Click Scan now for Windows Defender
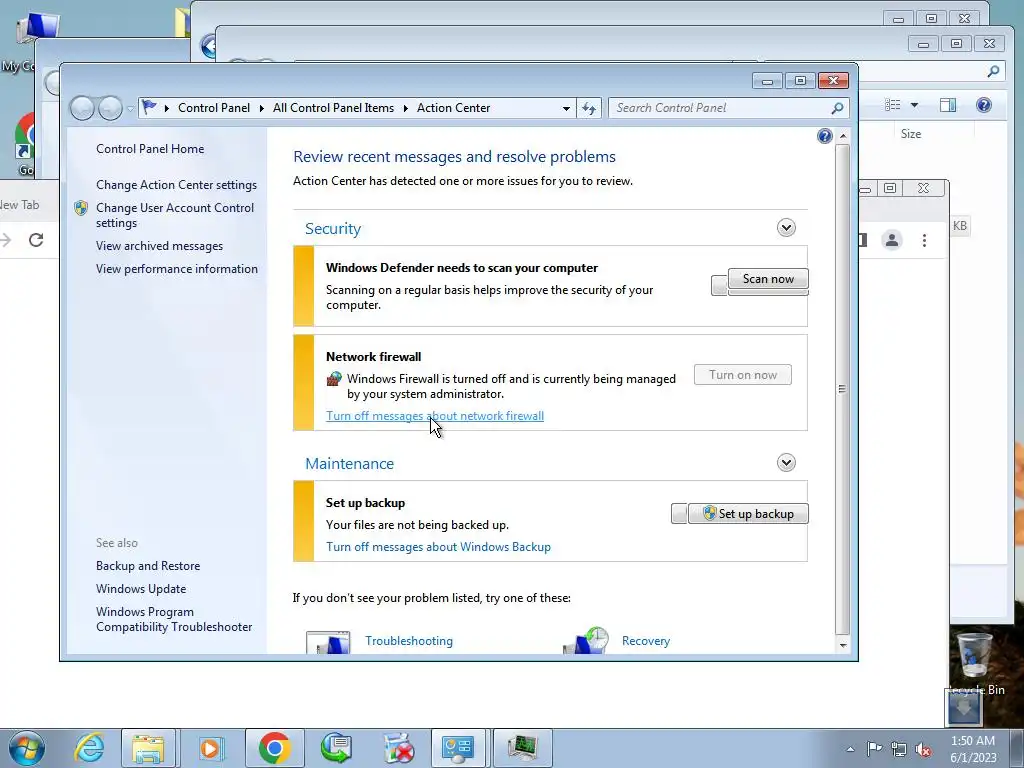The image size is (1024, 768). [x=768, y=279]
